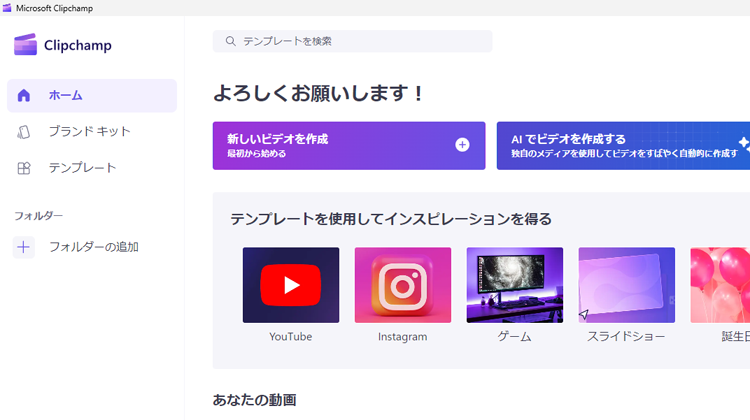Click AI でビデオを作成する button

click(623, 145)
